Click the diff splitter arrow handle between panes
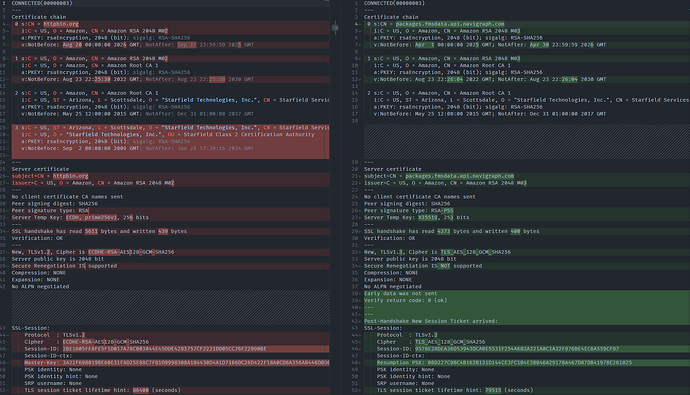 click(335, 28)
